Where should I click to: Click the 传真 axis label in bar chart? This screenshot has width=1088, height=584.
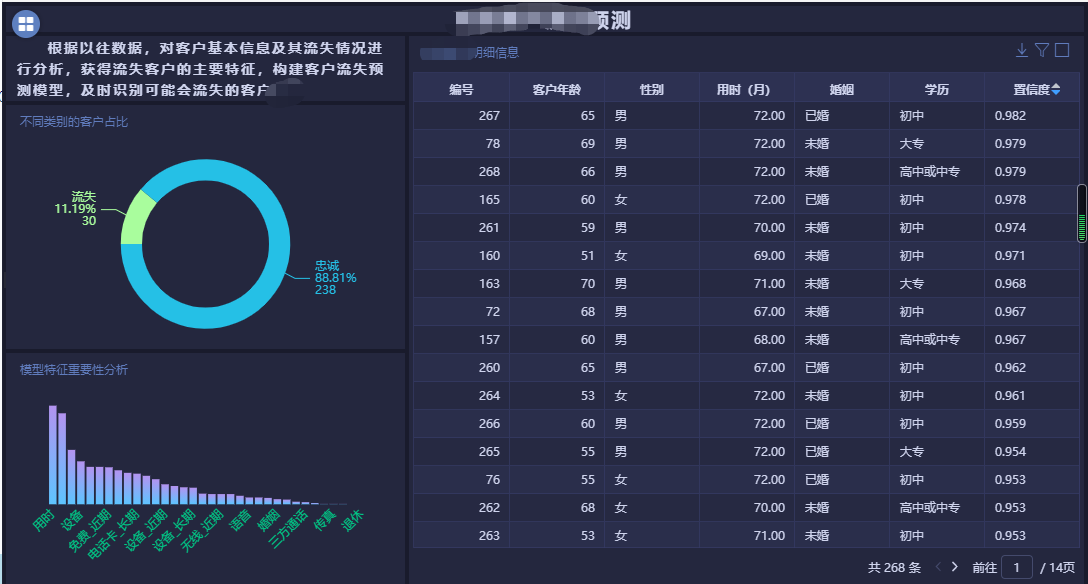(325, 519)
